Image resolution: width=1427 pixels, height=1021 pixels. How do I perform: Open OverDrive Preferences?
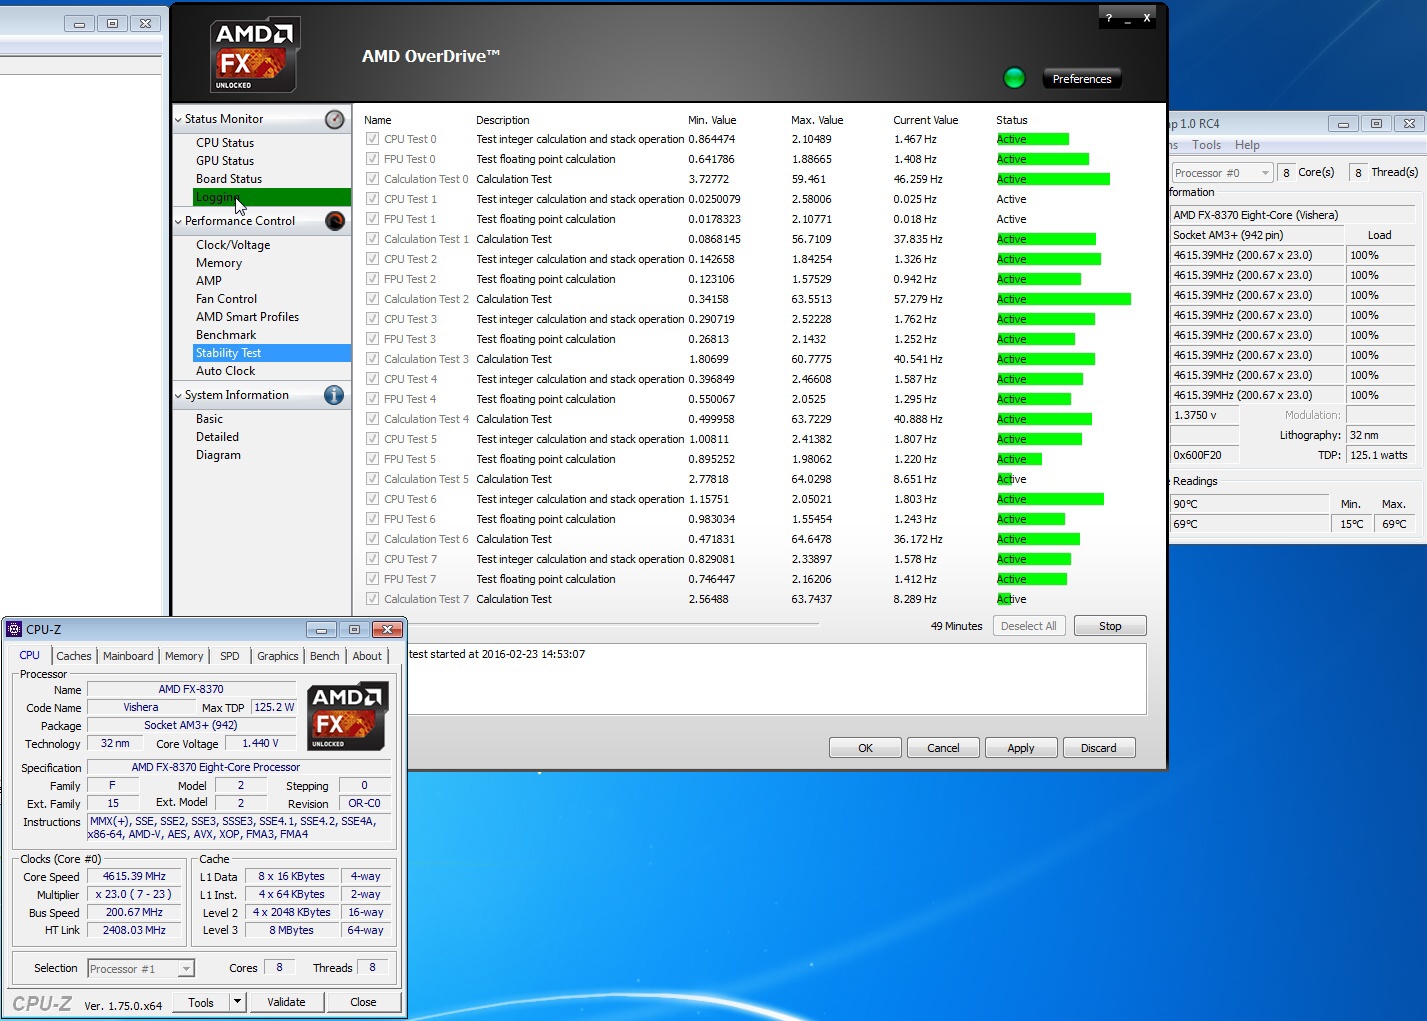1082,79
